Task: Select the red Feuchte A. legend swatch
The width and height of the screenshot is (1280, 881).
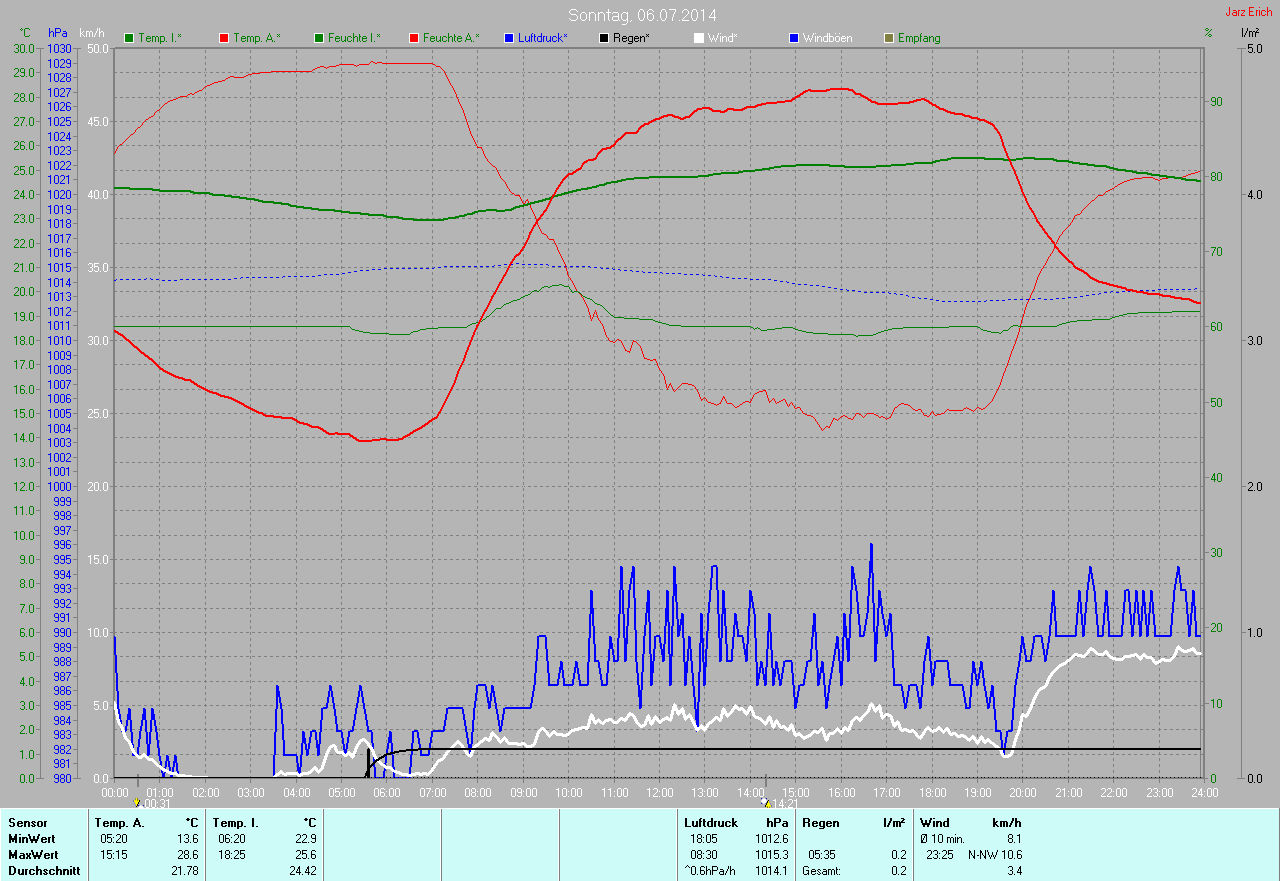Action: (x=414, y=38)
